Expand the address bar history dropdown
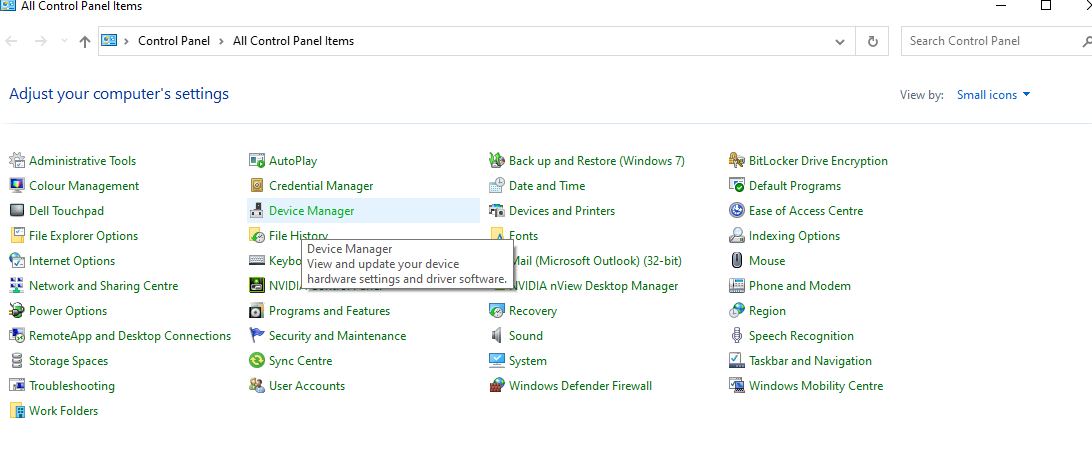Viewport: 1092px width, 464px height. (840, 42)
